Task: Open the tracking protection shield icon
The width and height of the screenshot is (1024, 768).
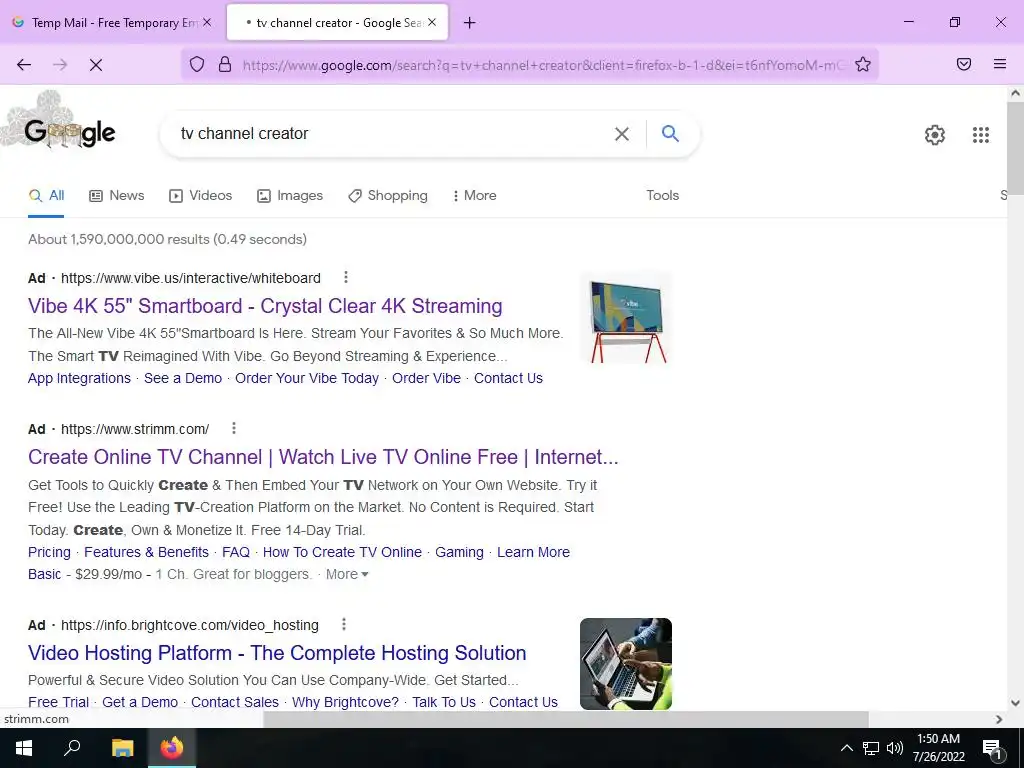Action: 197,64
